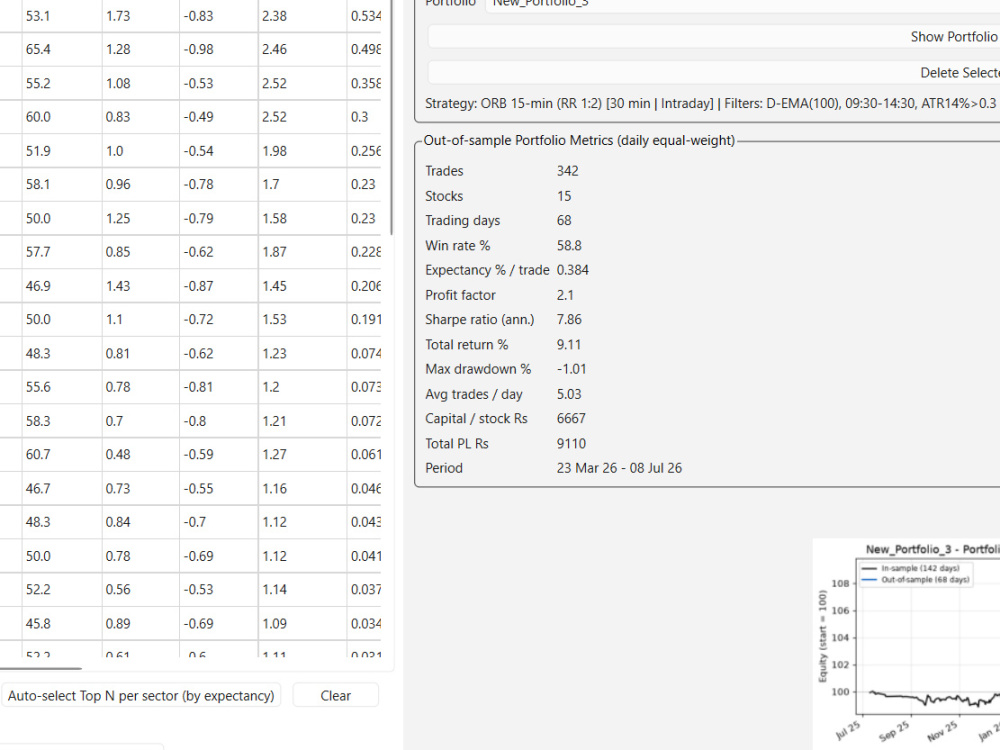The height and width of the screenshot is (750, 1000).
Task: Choose the cell showing 1.53
Action: tap(302, 320)
